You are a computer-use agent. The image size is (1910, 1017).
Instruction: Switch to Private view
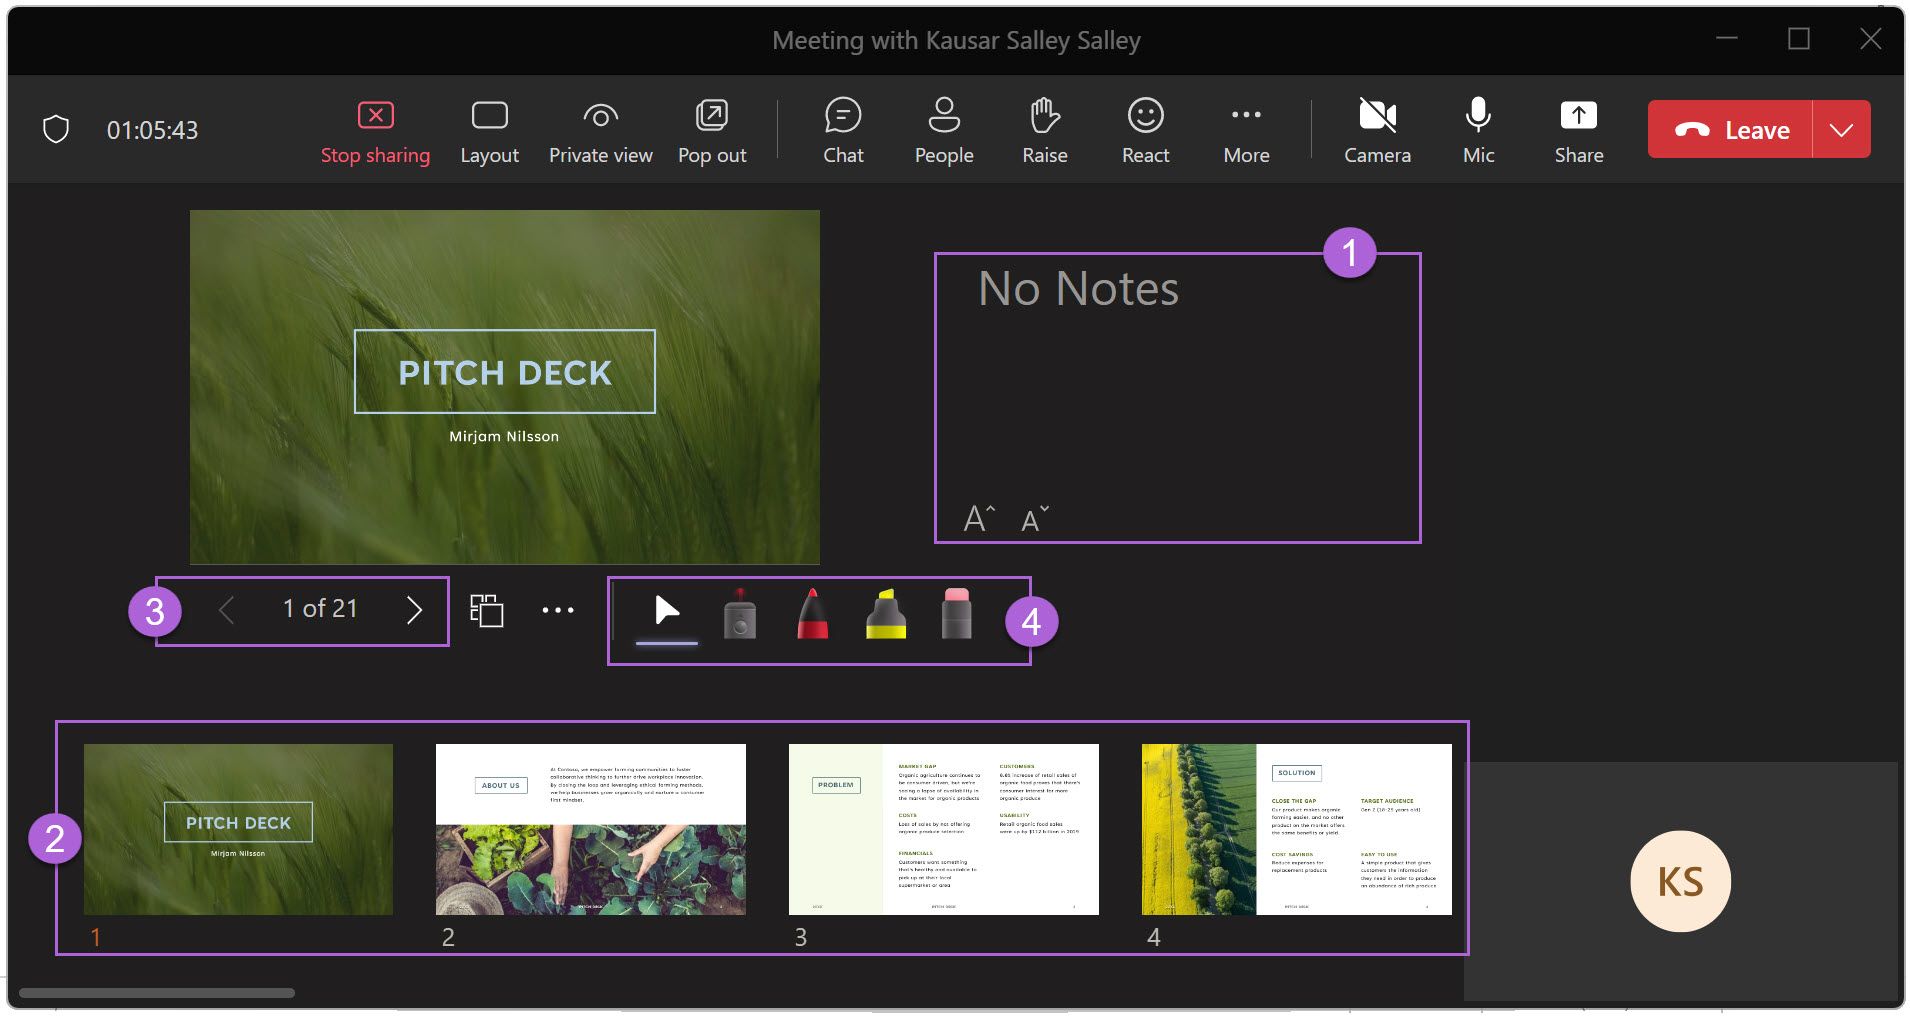pyautogui.click(x=600, y=128)
